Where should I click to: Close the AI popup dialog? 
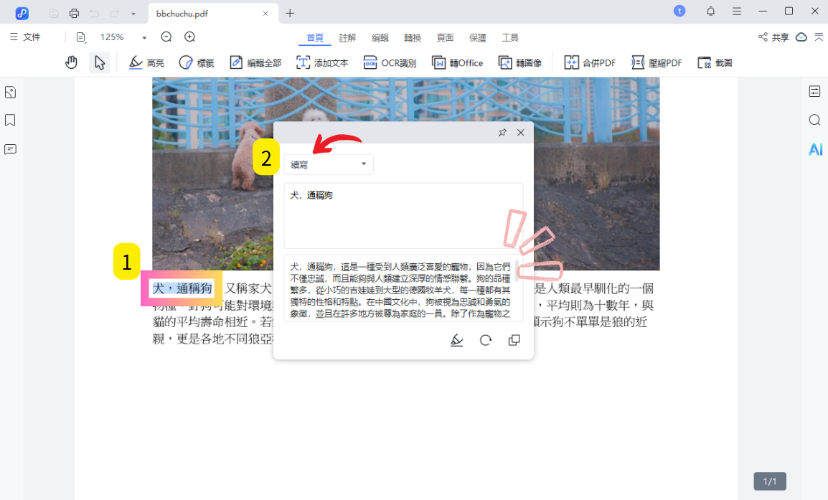[521, 133]
